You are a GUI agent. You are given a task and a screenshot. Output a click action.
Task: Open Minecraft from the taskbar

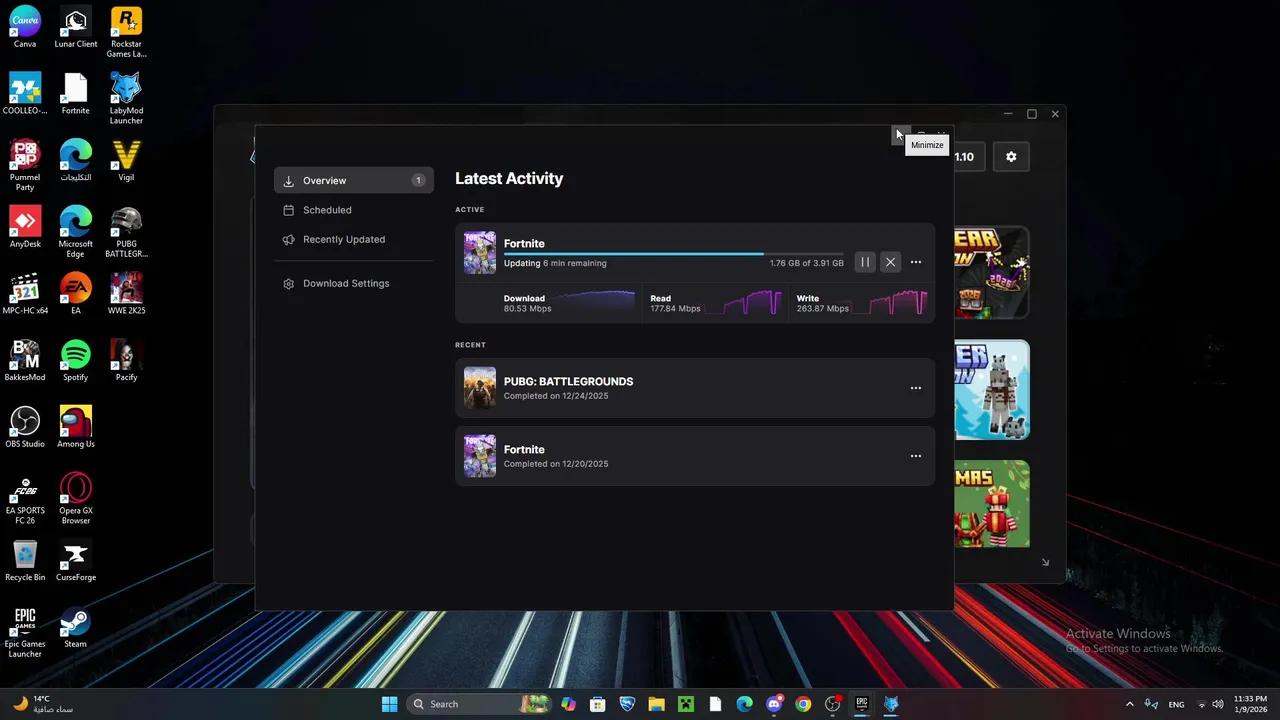click(686, 704)
